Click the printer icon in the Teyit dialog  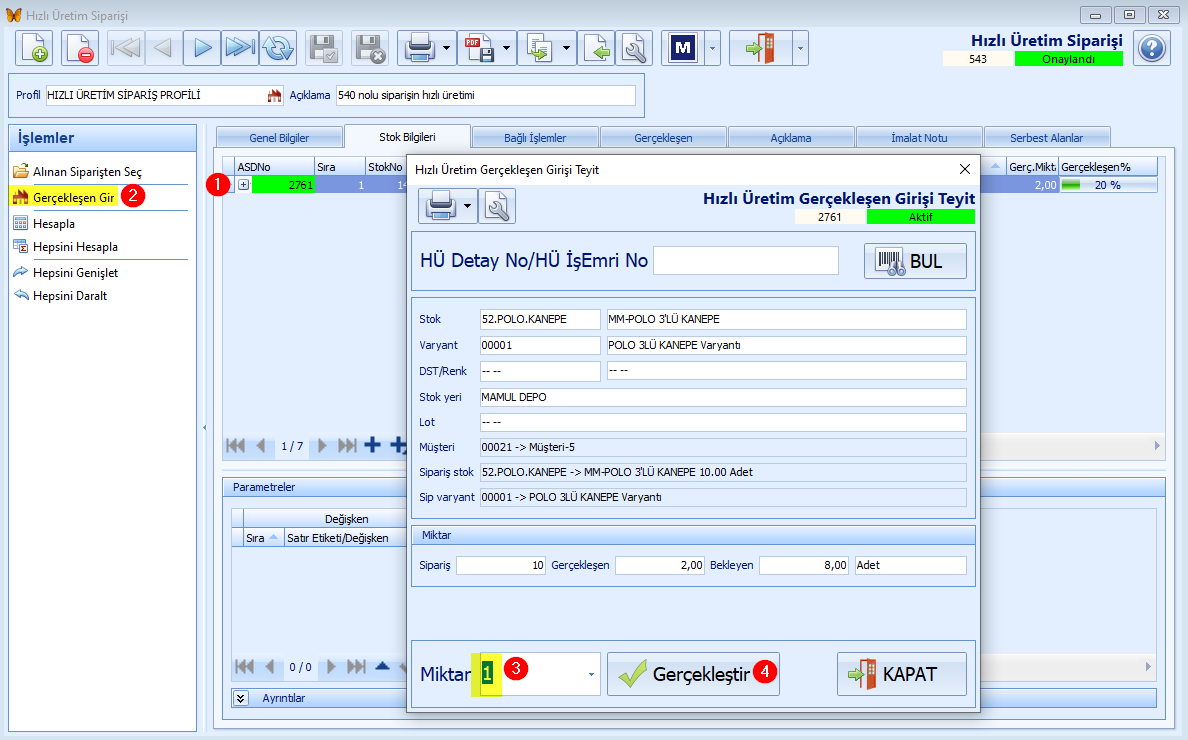(x=441, y=206)
